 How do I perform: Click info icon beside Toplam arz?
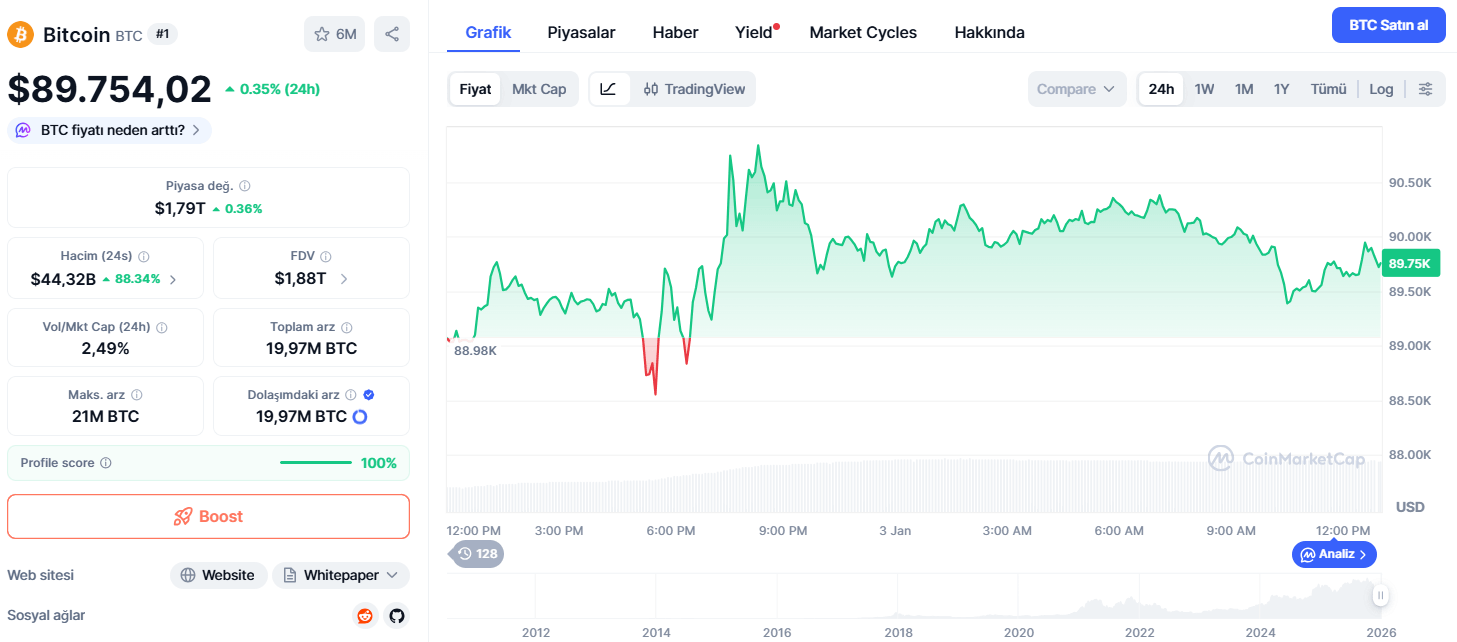(347, 327)
